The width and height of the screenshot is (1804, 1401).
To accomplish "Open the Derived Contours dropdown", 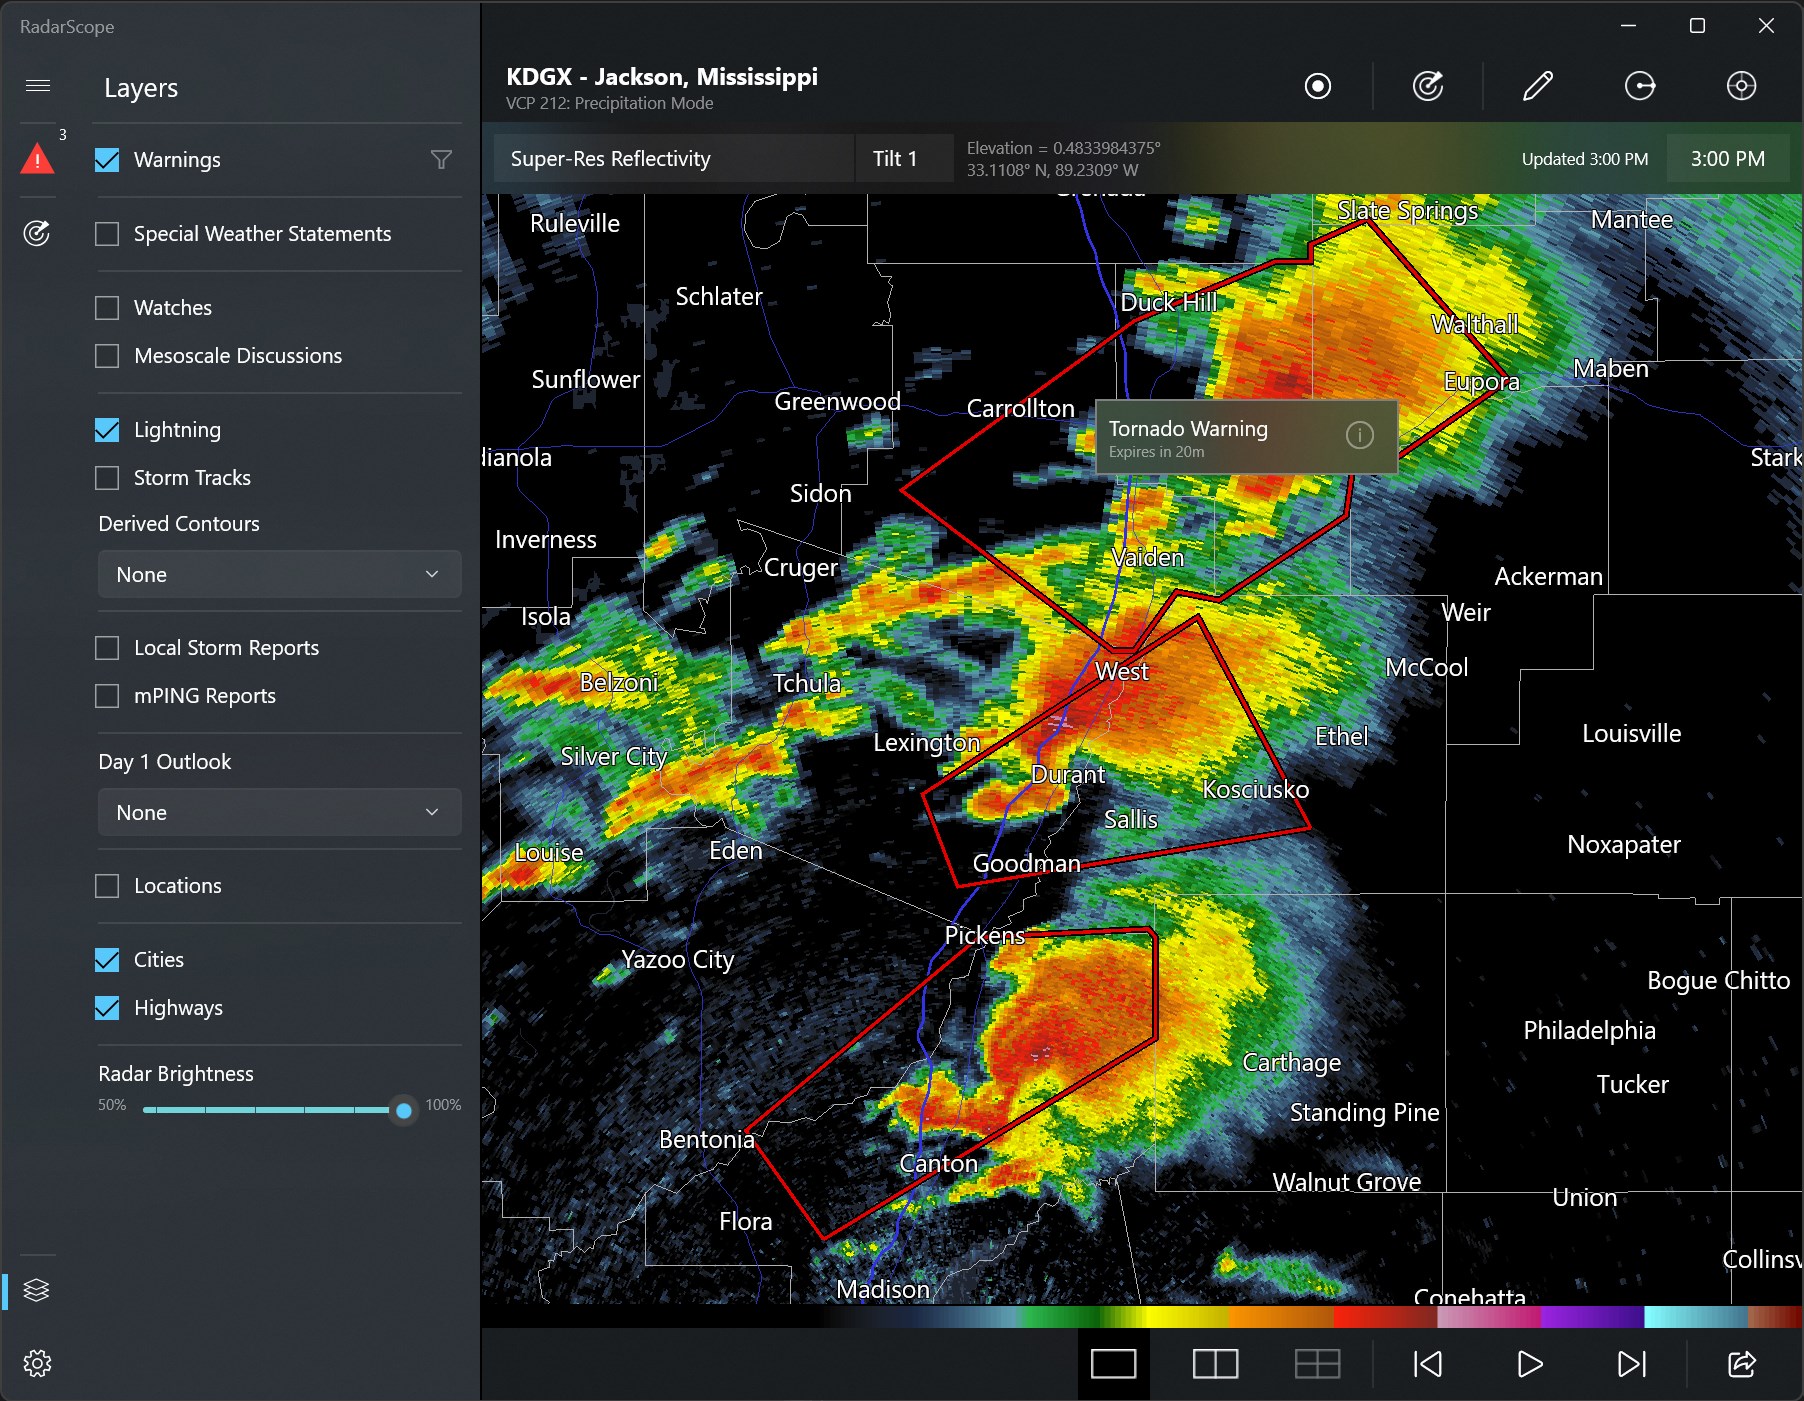I will click(279, 574).
